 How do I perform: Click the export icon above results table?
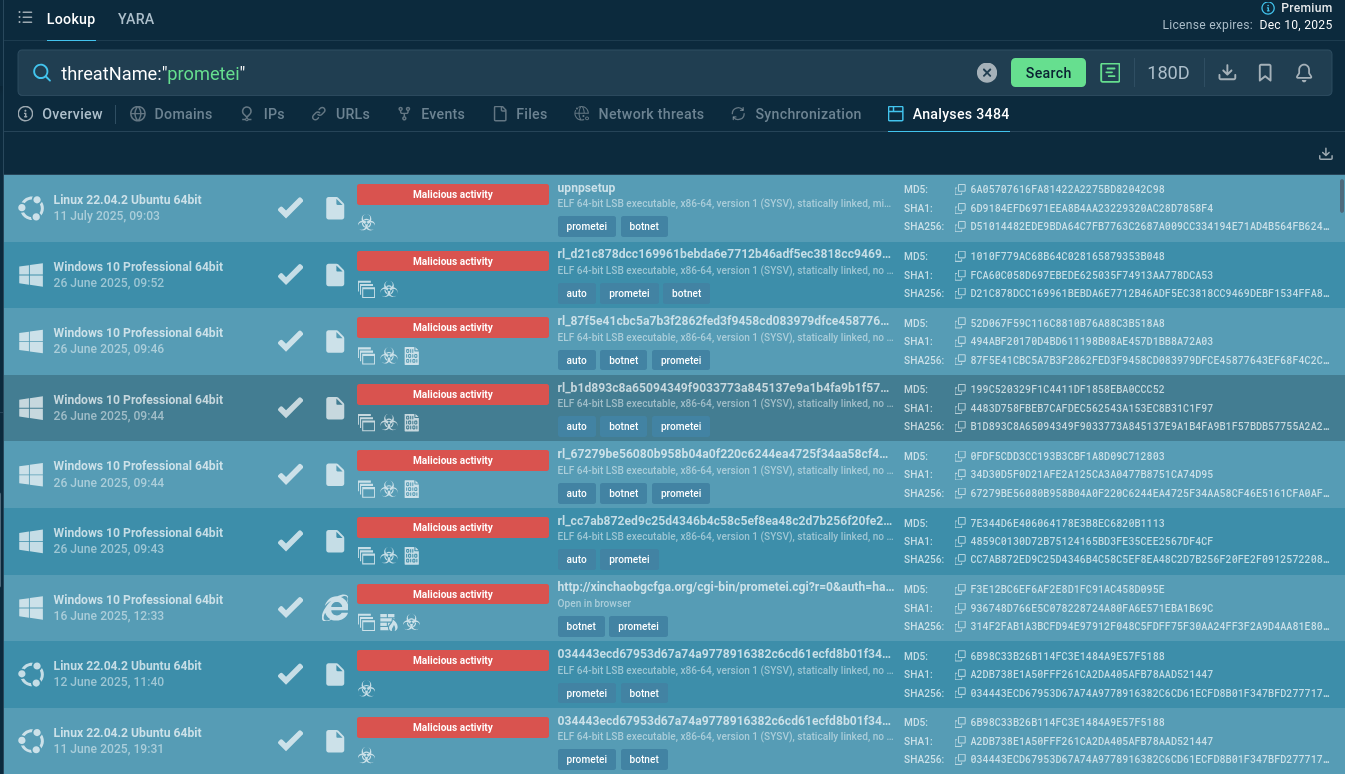click(x=1326, y=154)
